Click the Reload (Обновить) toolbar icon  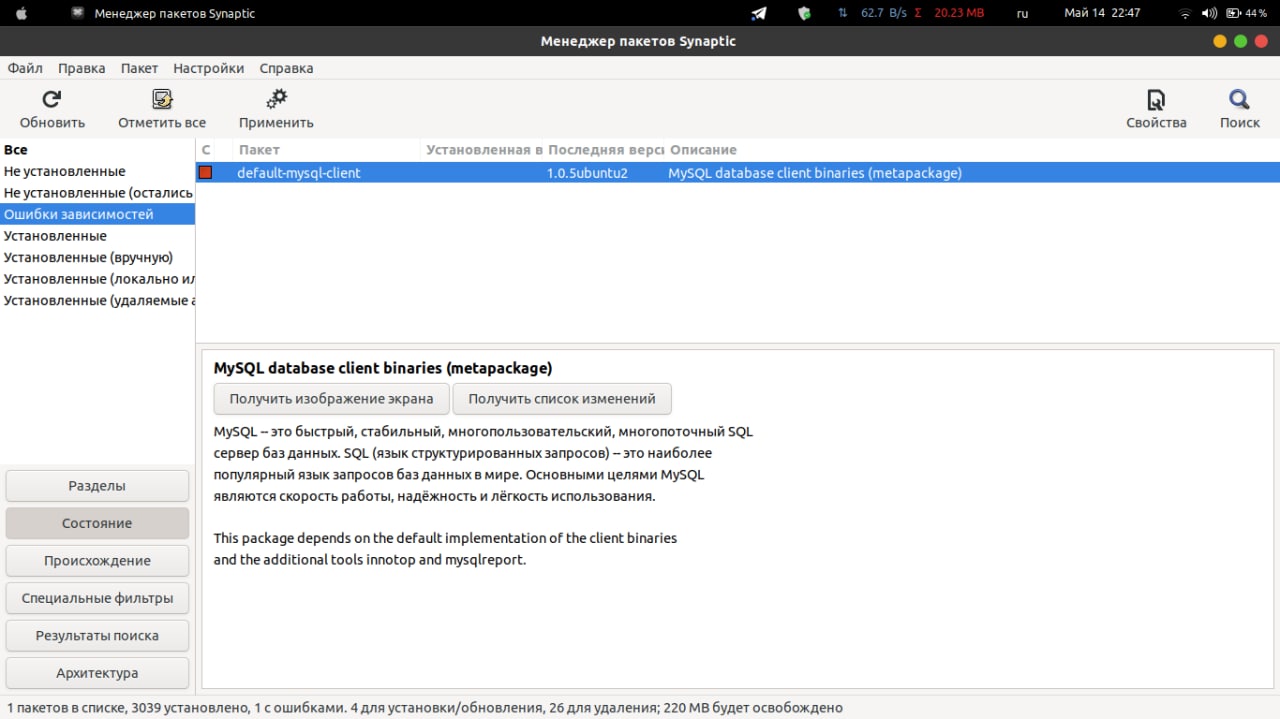pyautogui.click(x=52, y=99)
